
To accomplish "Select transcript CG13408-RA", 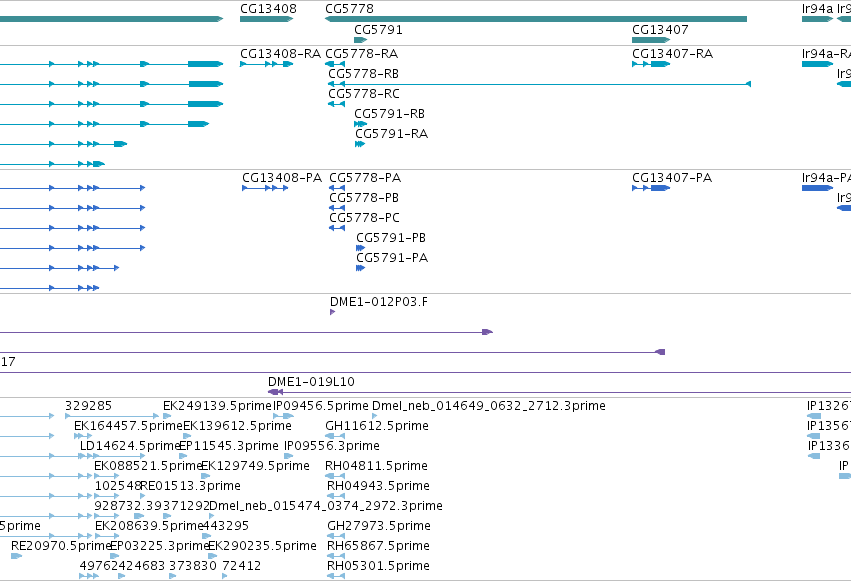I will 280,54.
